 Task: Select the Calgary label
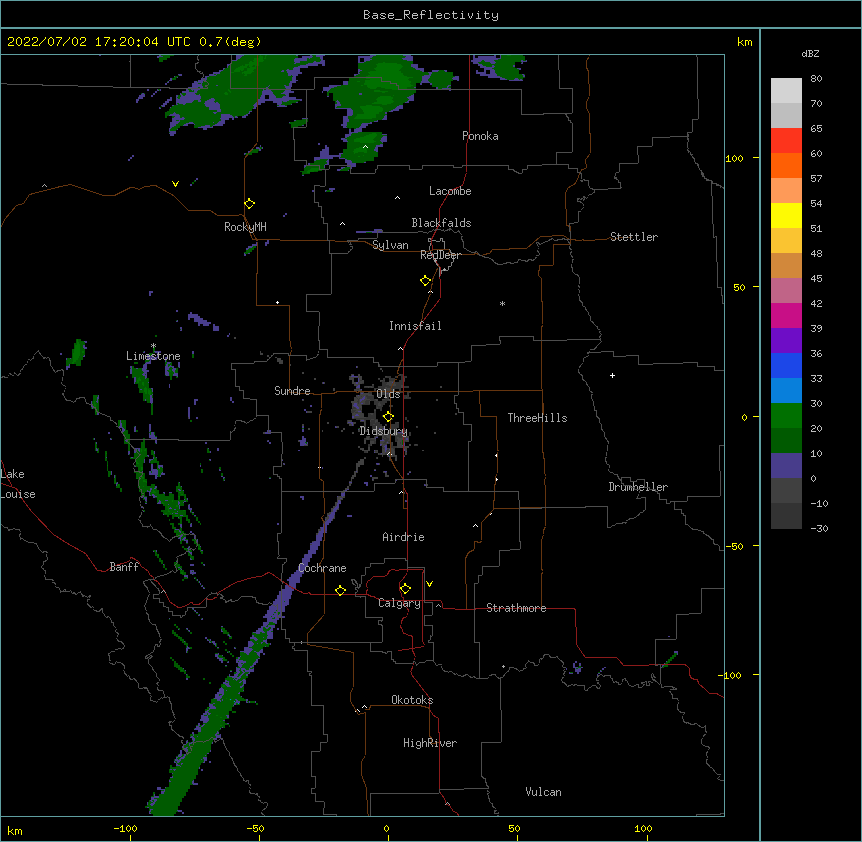399,603
